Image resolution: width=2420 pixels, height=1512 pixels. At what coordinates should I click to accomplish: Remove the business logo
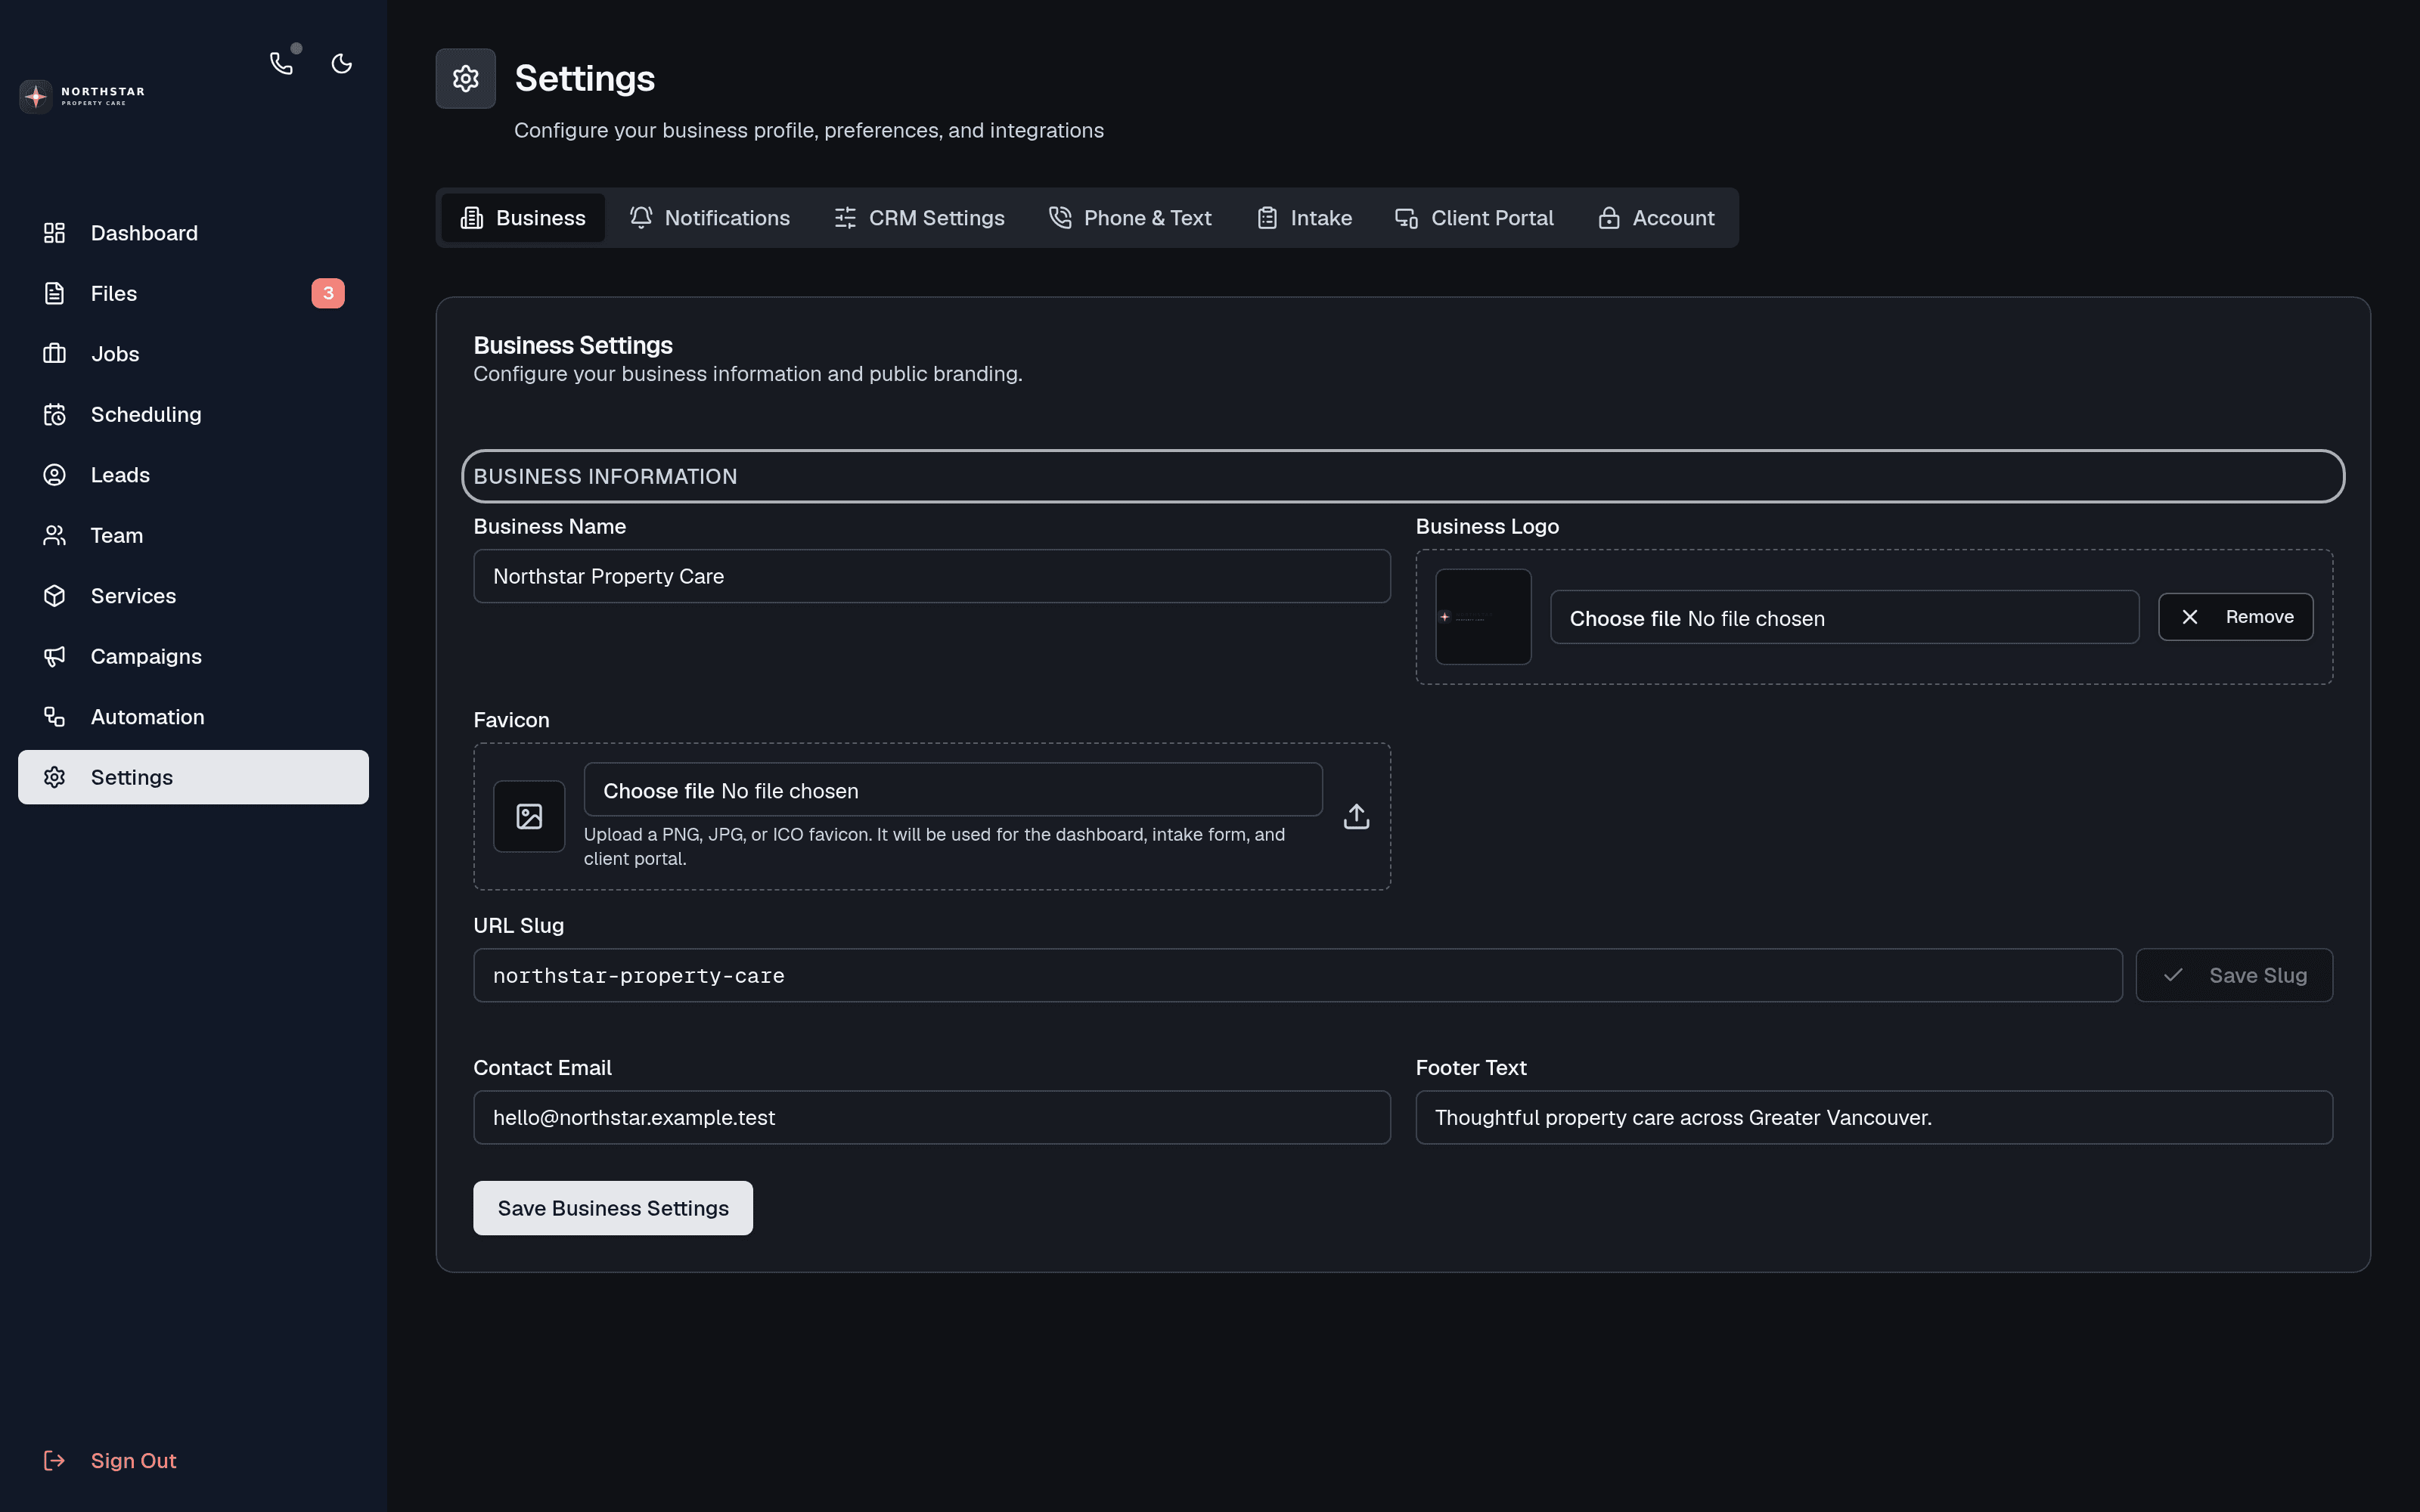pos(2235,617)
